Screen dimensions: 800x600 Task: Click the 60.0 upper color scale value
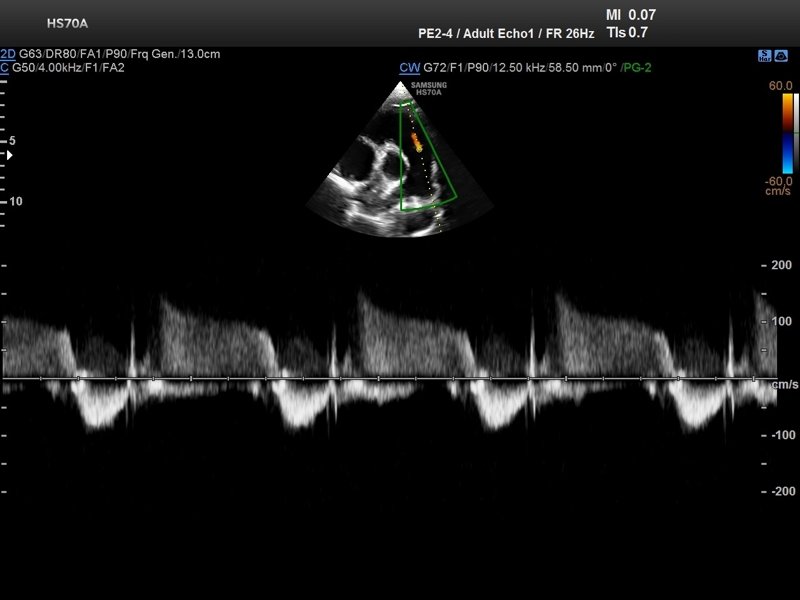781,87
